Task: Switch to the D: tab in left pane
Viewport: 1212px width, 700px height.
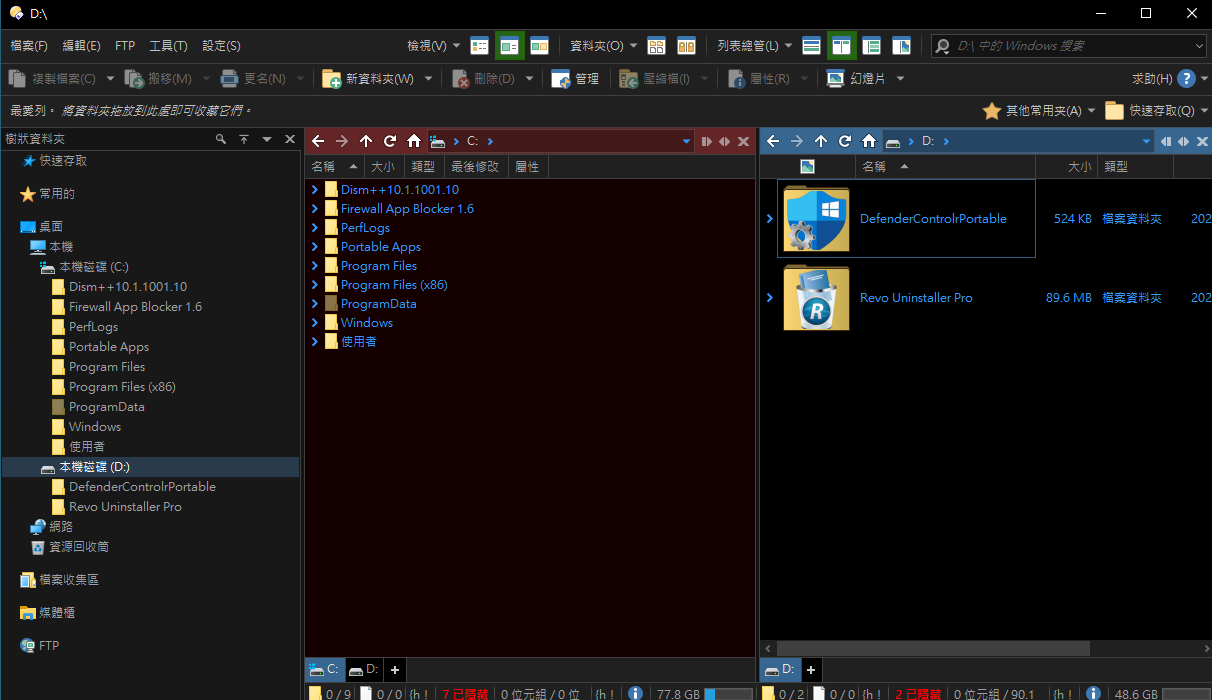Action: [x=364, y=669]
